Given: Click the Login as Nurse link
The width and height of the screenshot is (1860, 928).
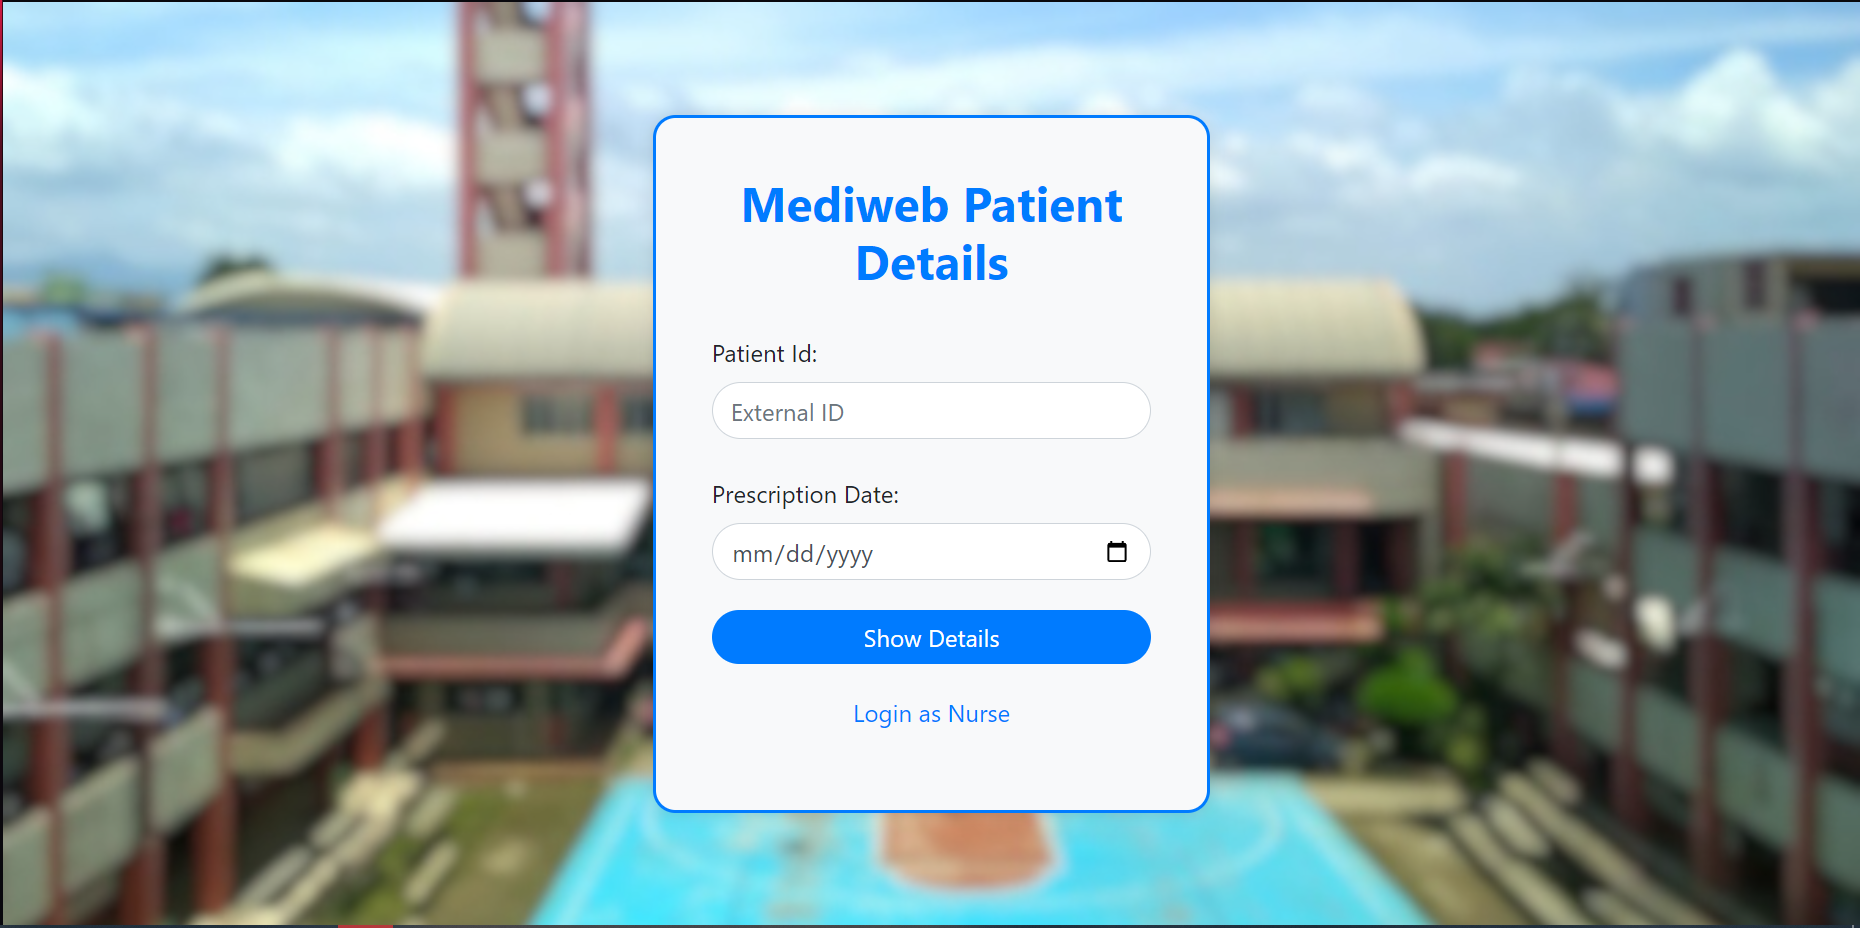Looking at the screenshot, I should pos(930,713).
